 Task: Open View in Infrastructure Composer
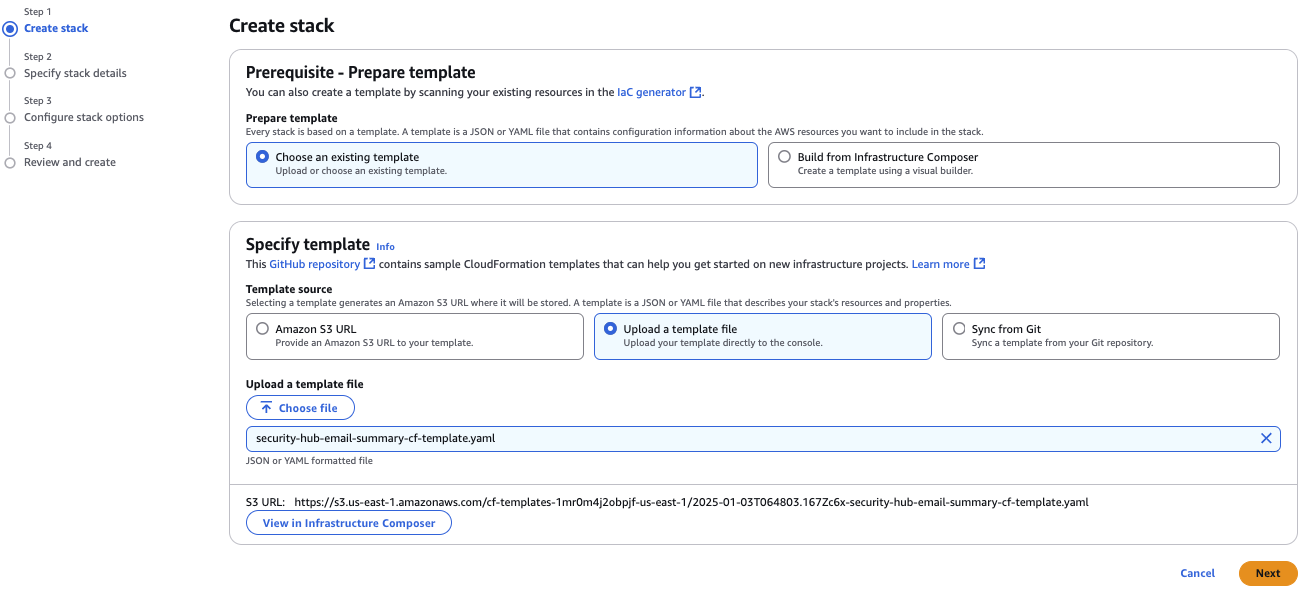[x=348, y=522]
